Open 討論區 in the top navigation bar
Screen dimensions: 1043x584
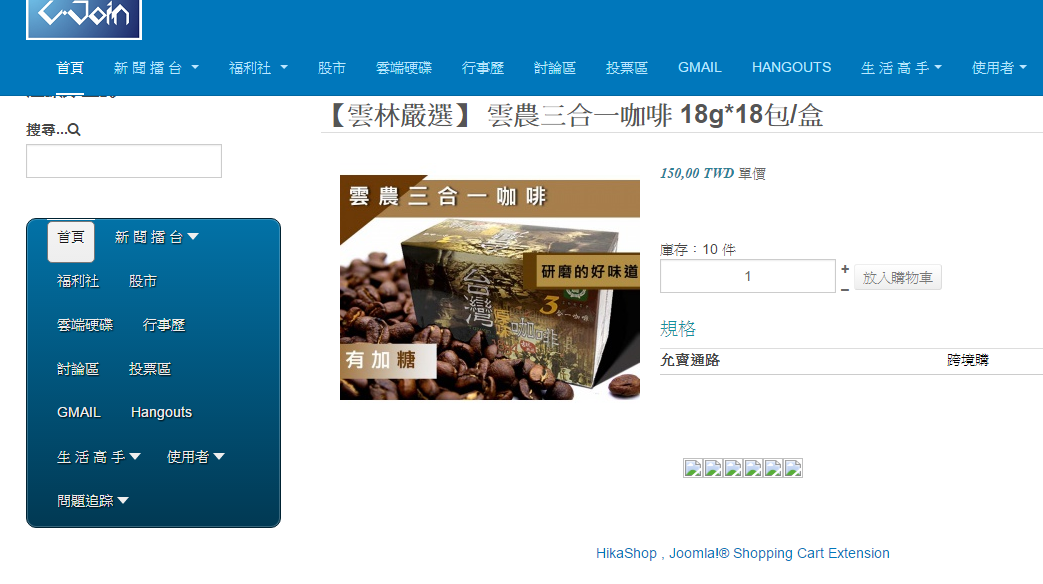point(555,68)
